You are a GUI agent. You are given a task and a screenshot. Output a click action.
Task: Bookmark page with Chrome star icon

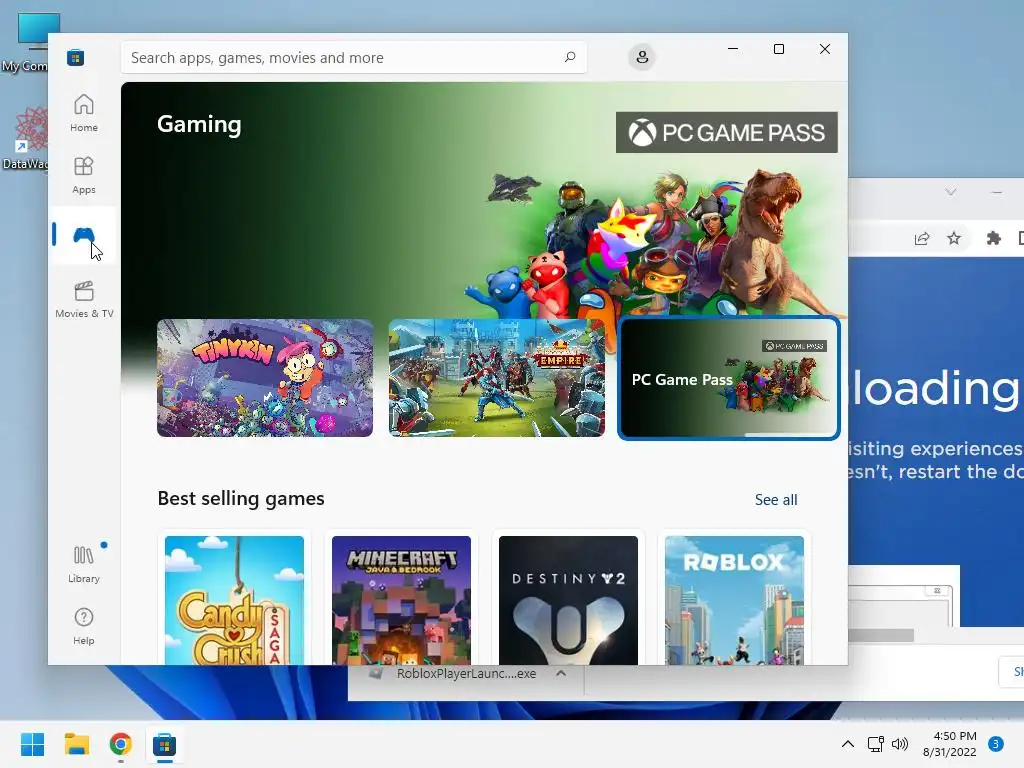pyautogui.click(x=954, y=238)
